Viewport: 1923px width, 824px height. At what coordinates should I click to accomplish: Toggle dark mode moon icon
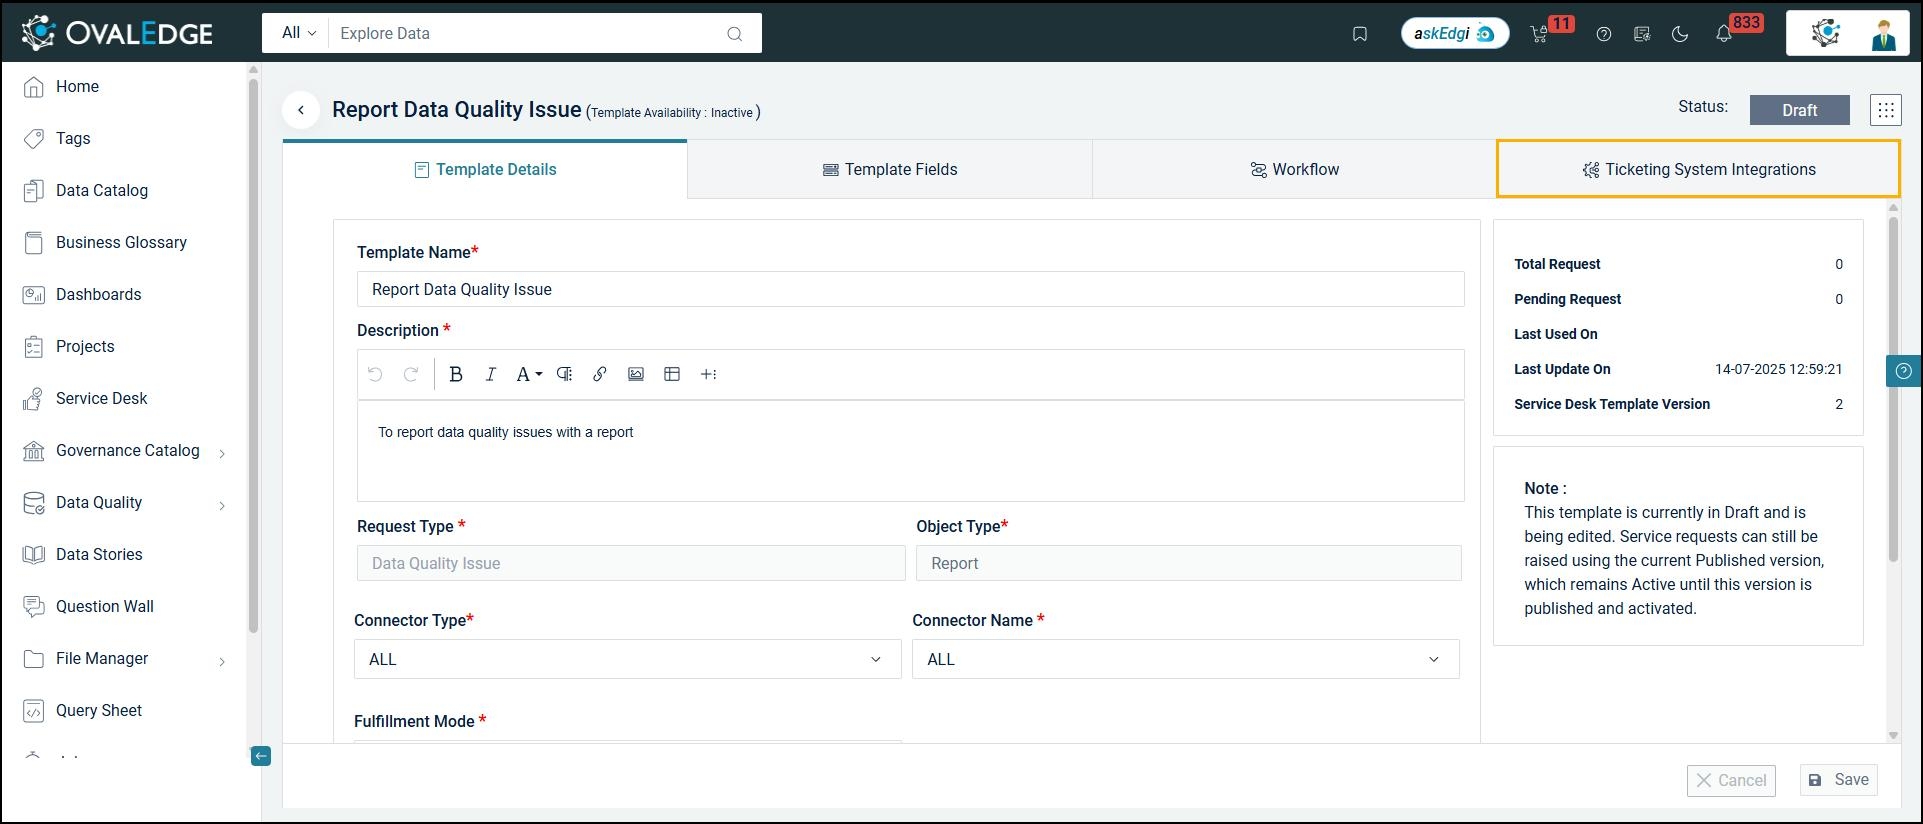click(x=1680, y=34)
